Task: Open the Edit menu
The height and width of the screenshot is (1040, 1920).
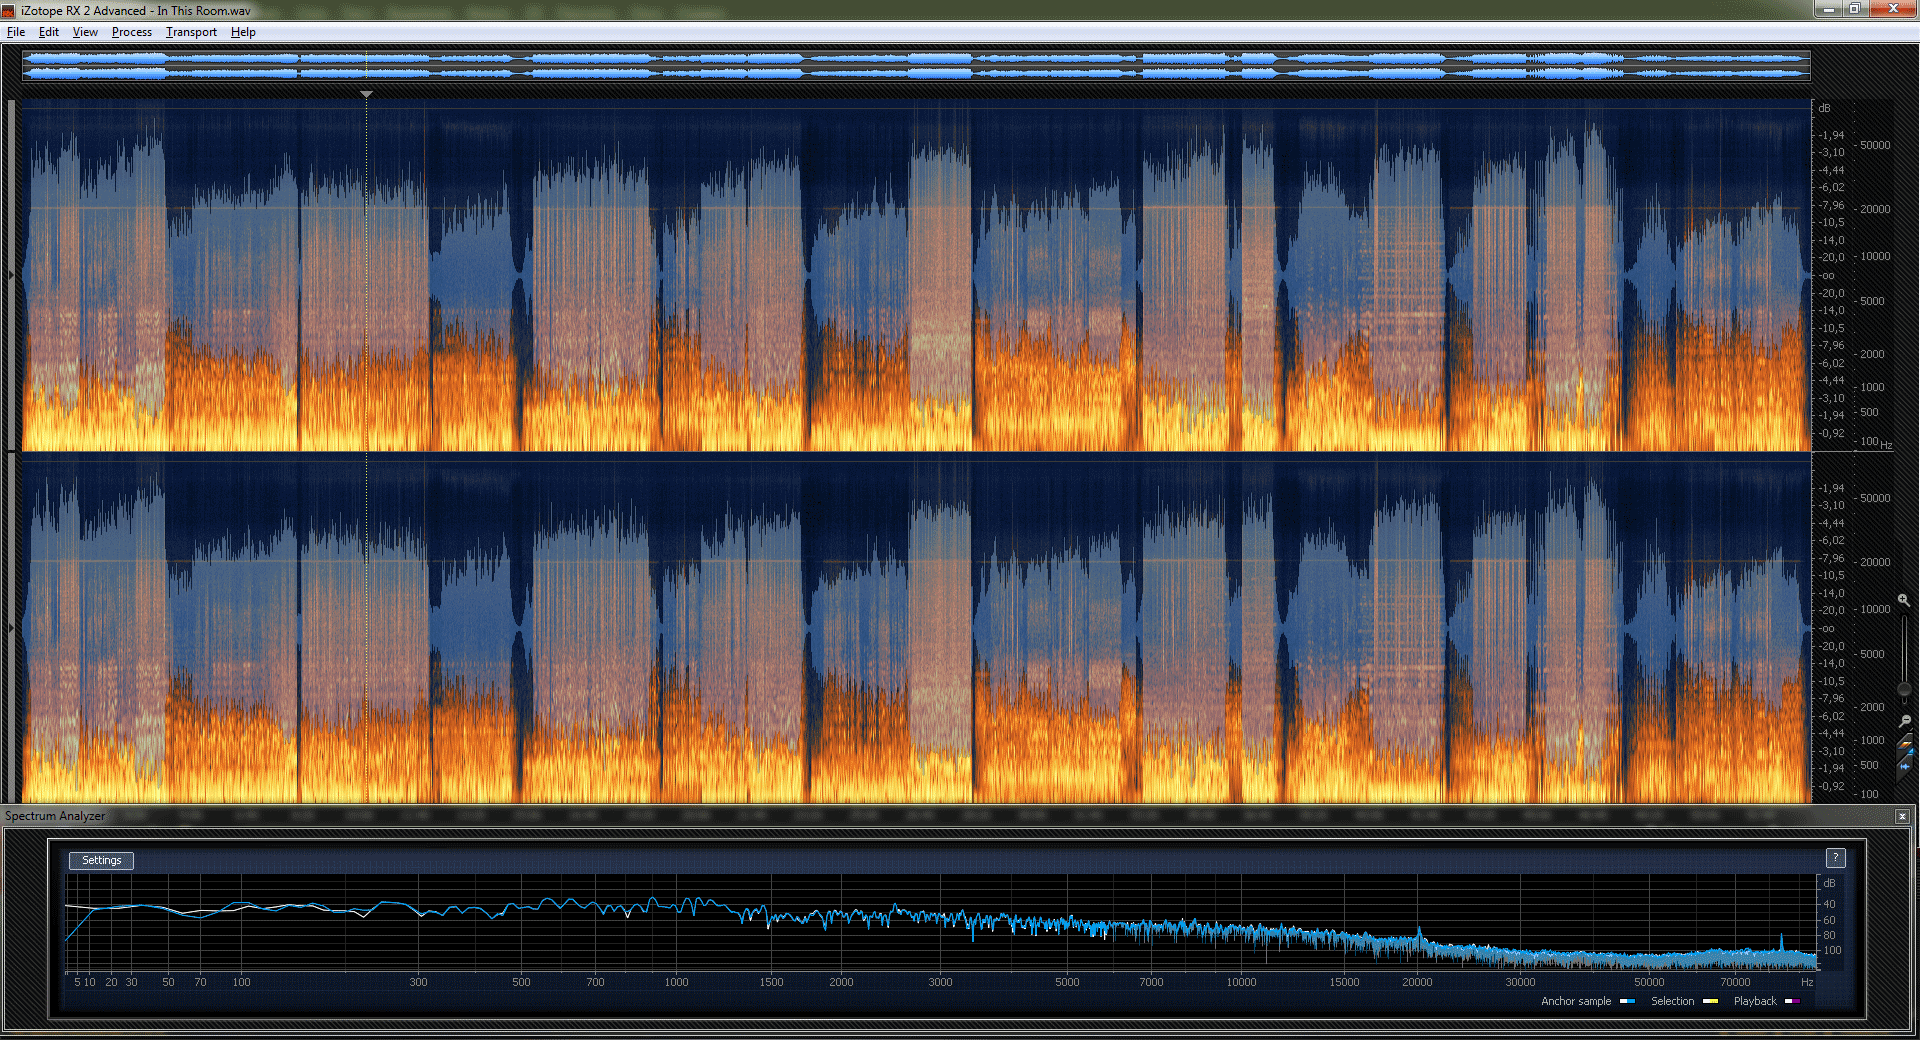Action: pyautogui.click(x=48, y=32)
